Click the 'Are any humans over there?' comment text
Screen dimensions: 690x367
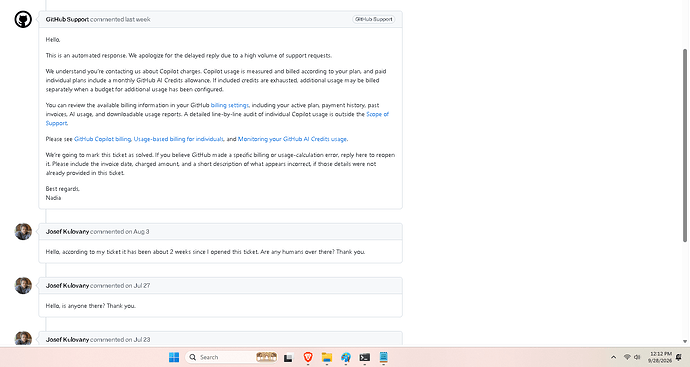click(x=297, y=252)
